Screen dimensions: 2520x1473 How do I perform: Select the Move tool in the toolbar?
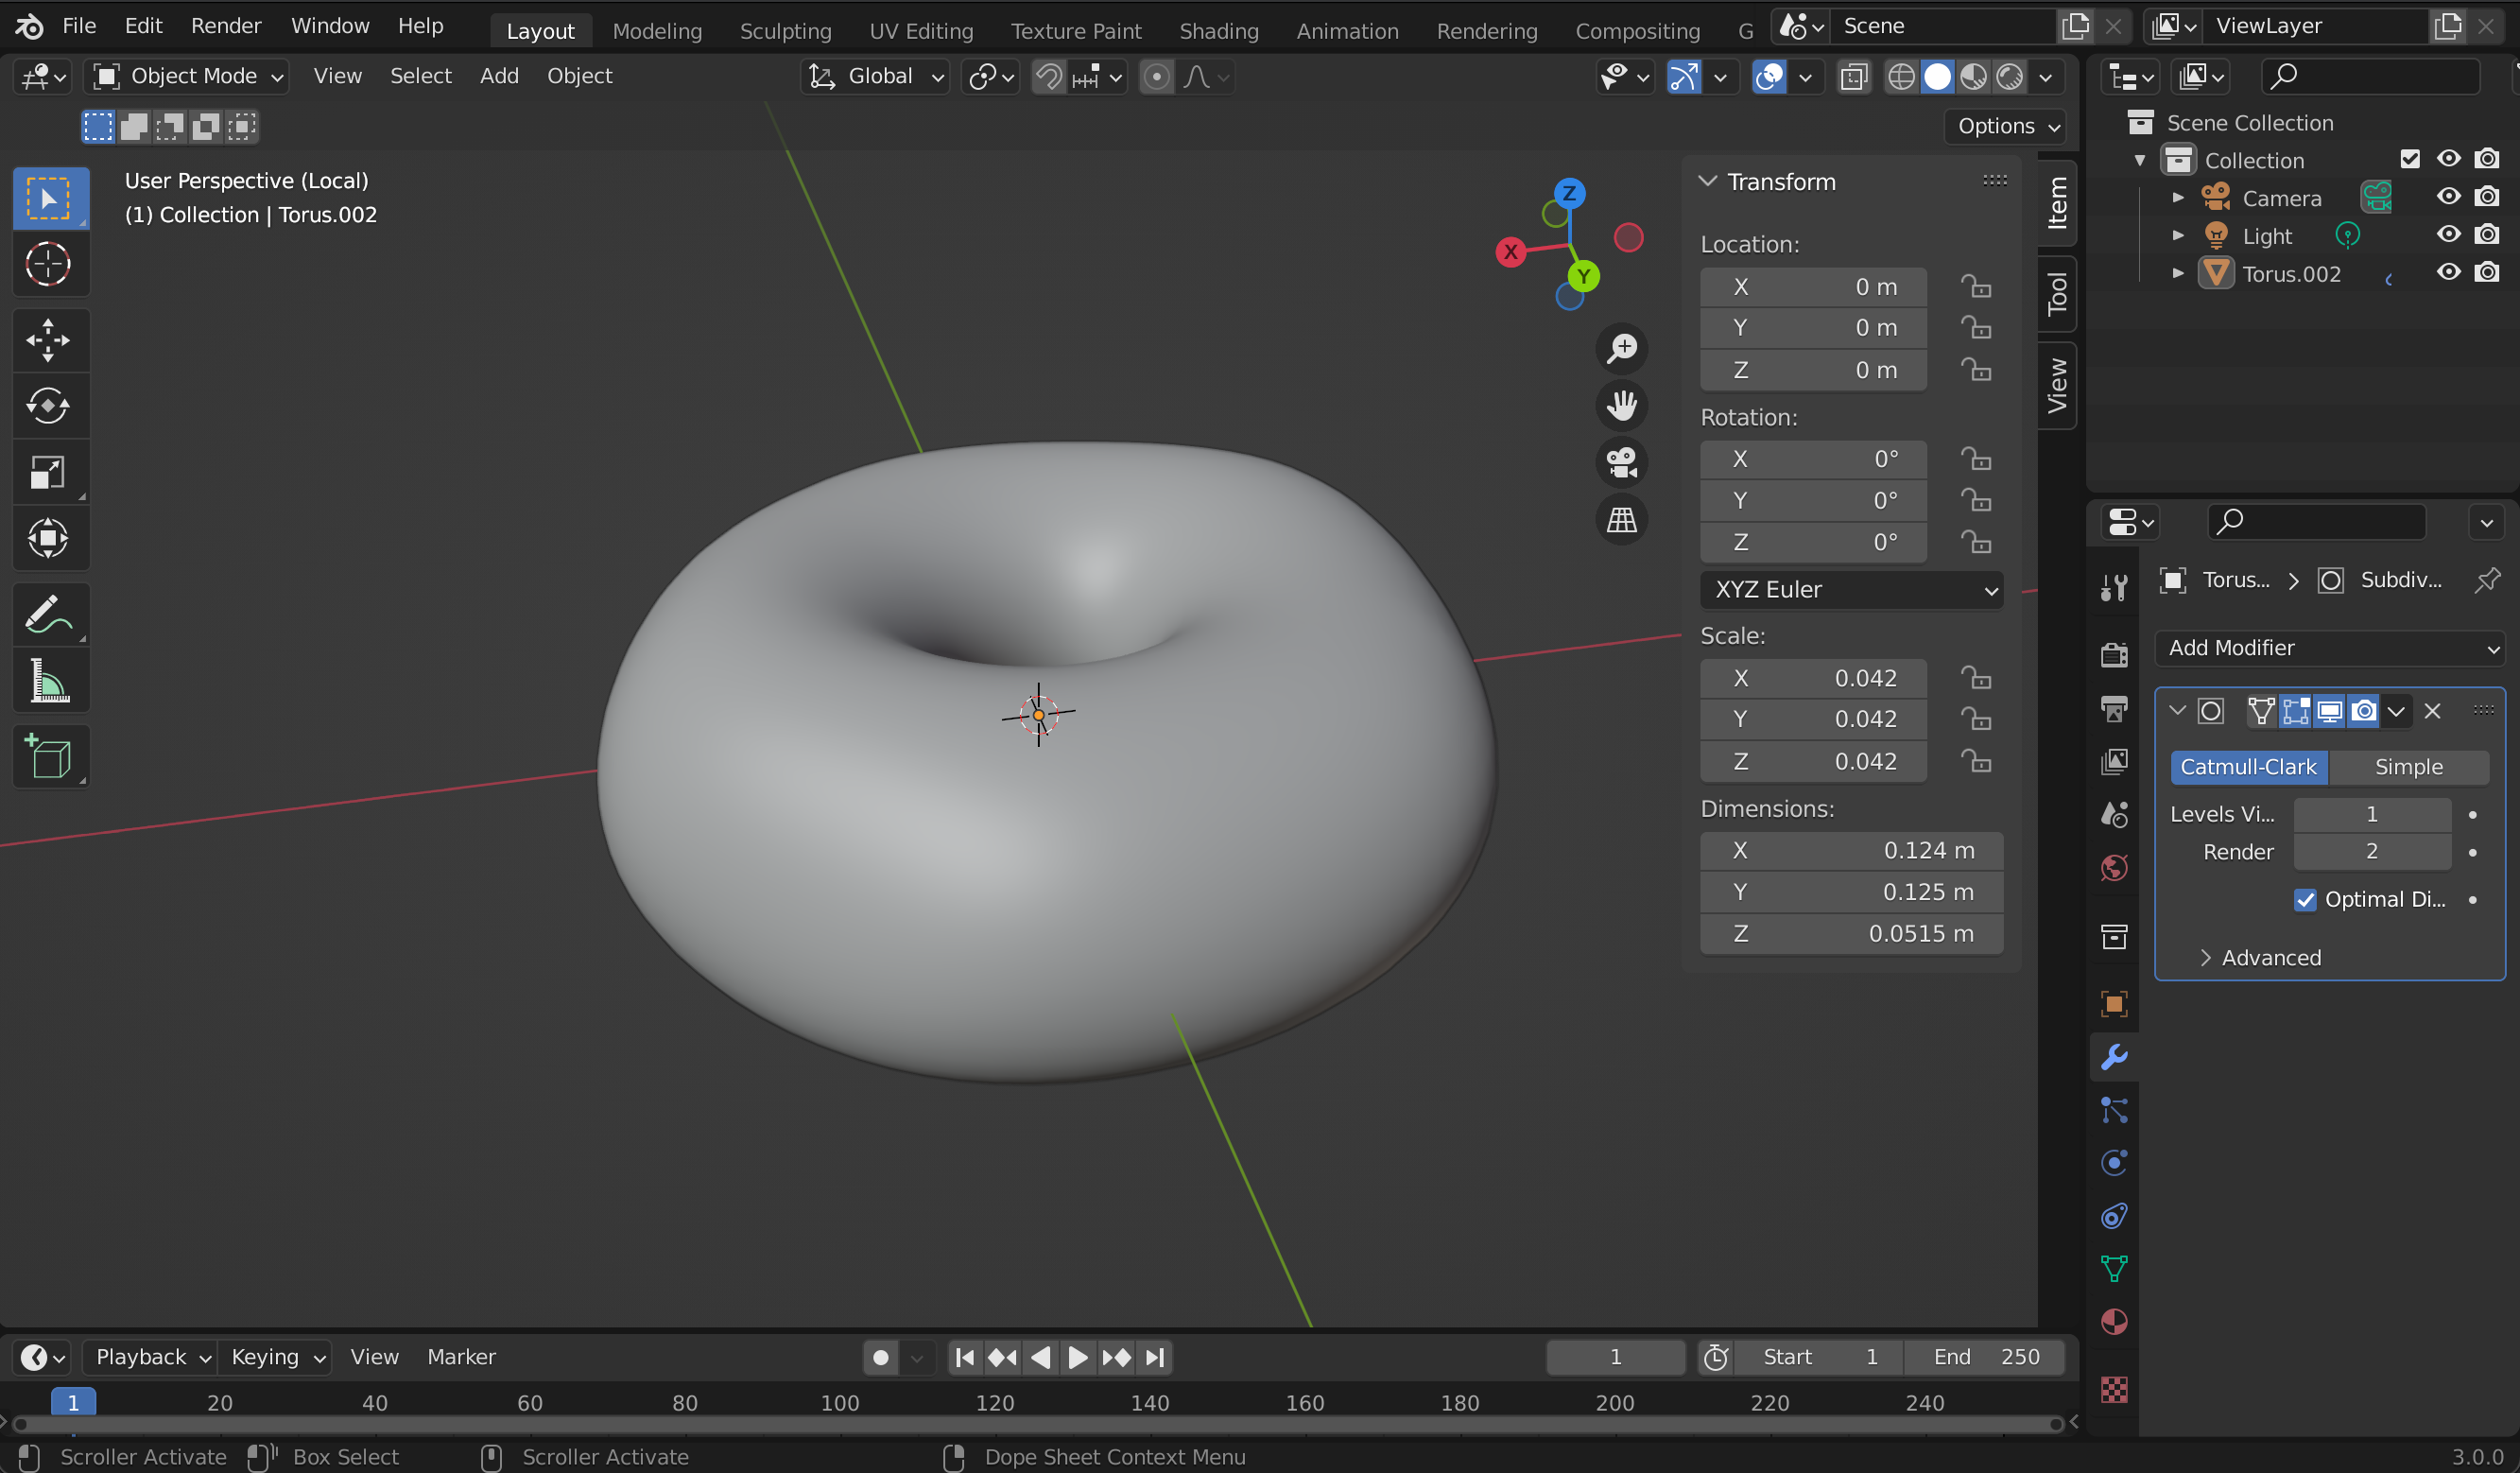50,340
